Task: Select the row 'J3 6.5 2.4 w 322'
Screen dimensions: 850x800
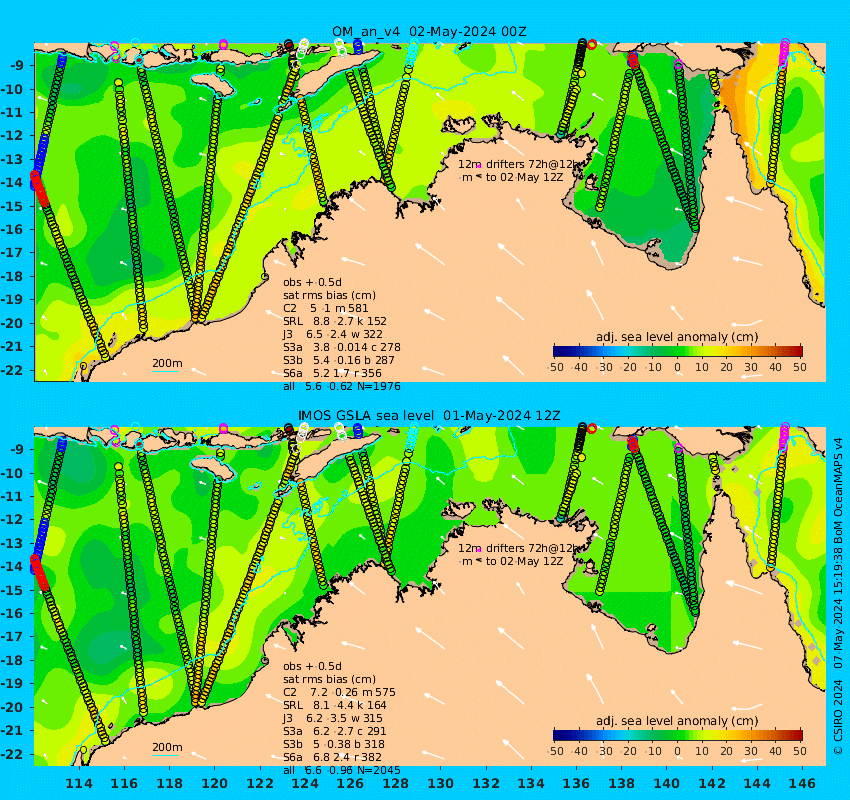Action: pyautogui.click(x=332, y=334)
